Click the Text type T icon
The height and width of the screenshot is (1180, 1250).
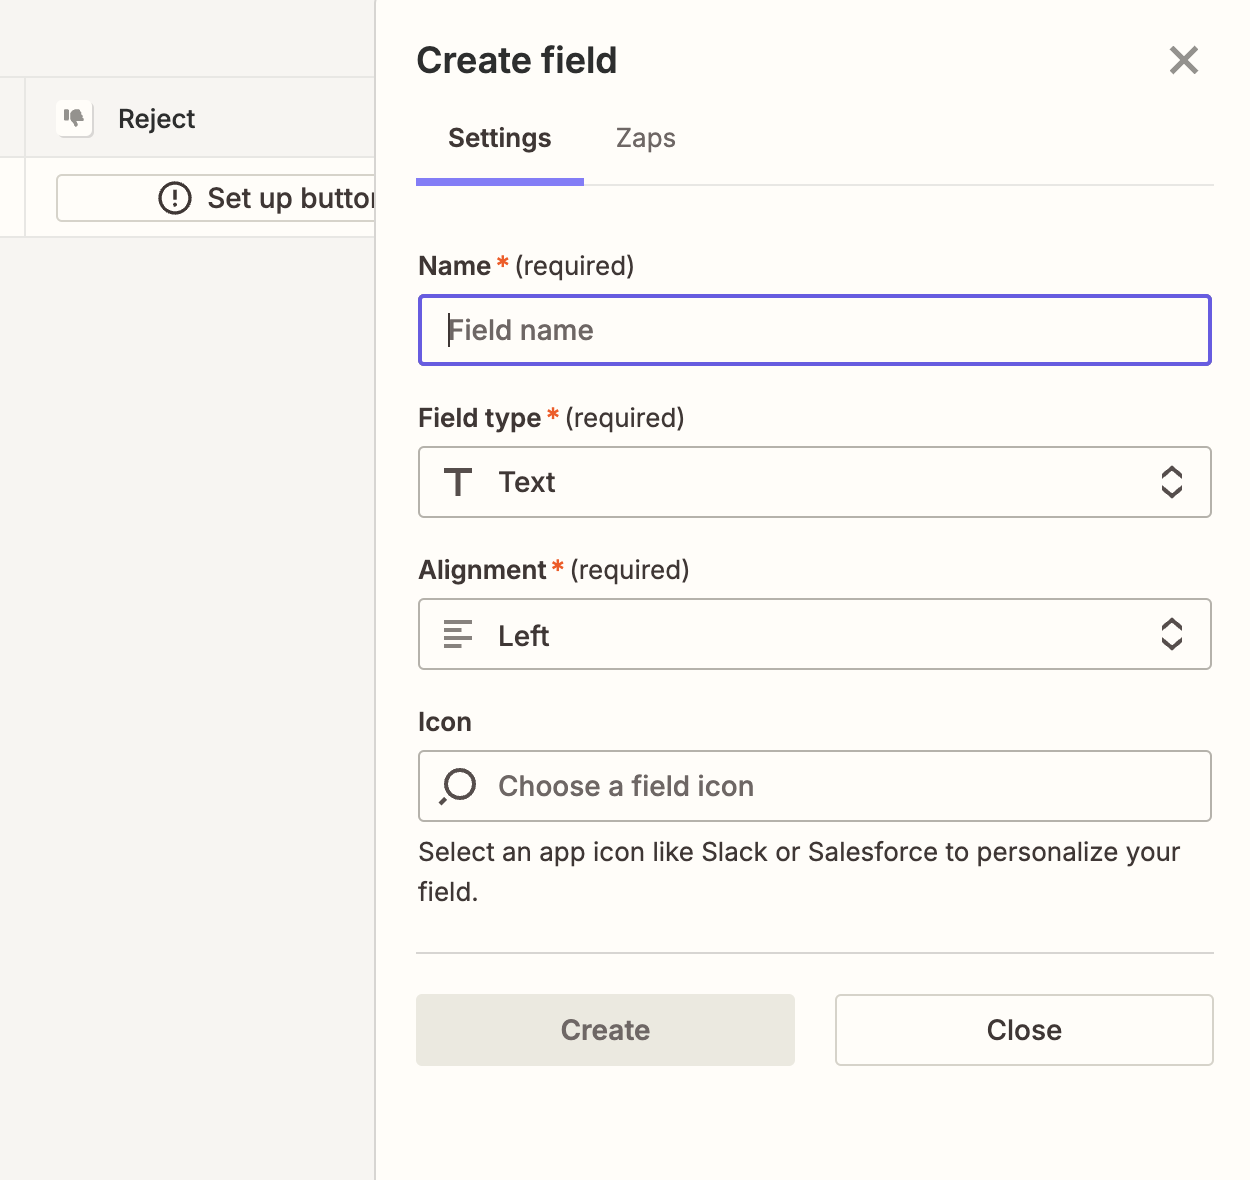tap(458, 483)
